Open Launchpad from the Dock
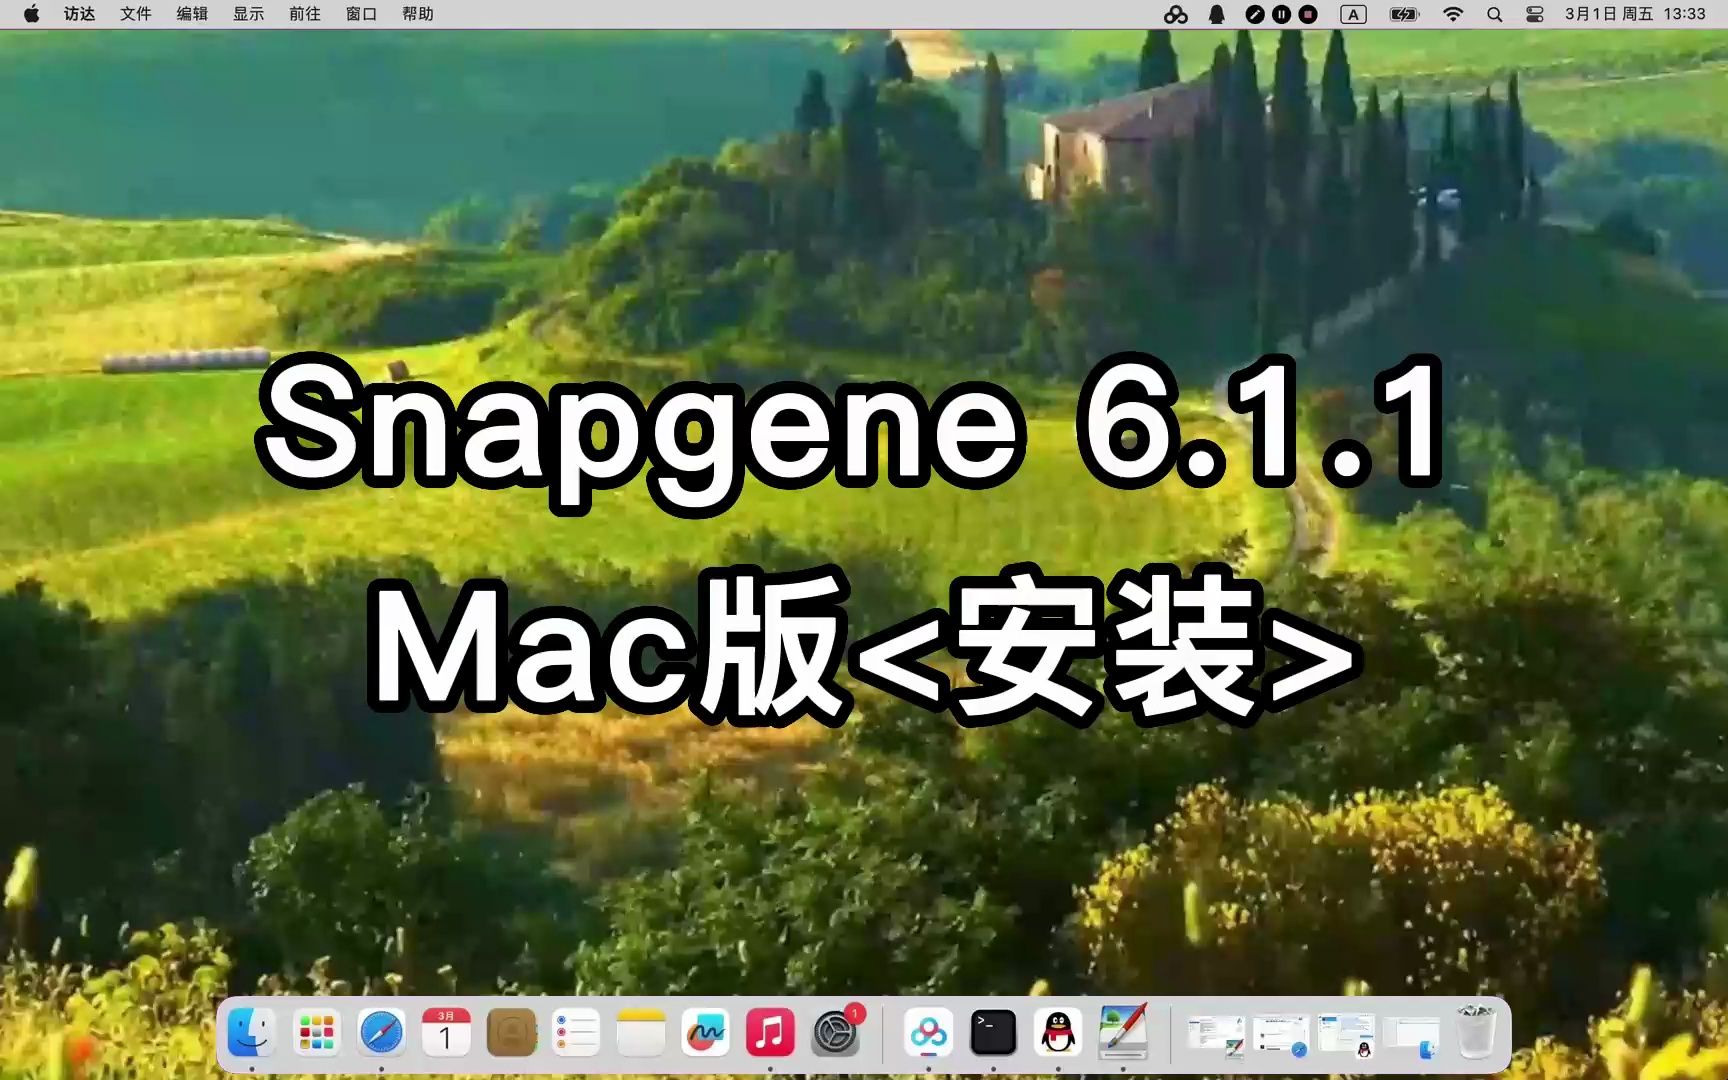 pos(316,1032)
